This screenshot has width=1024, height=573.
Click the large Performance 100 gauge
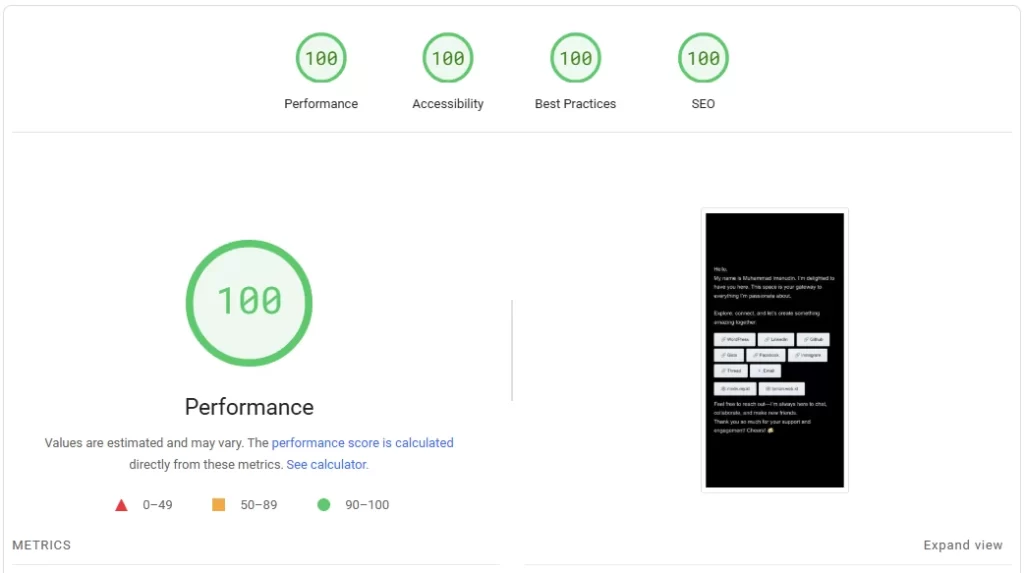pos(249,302)
